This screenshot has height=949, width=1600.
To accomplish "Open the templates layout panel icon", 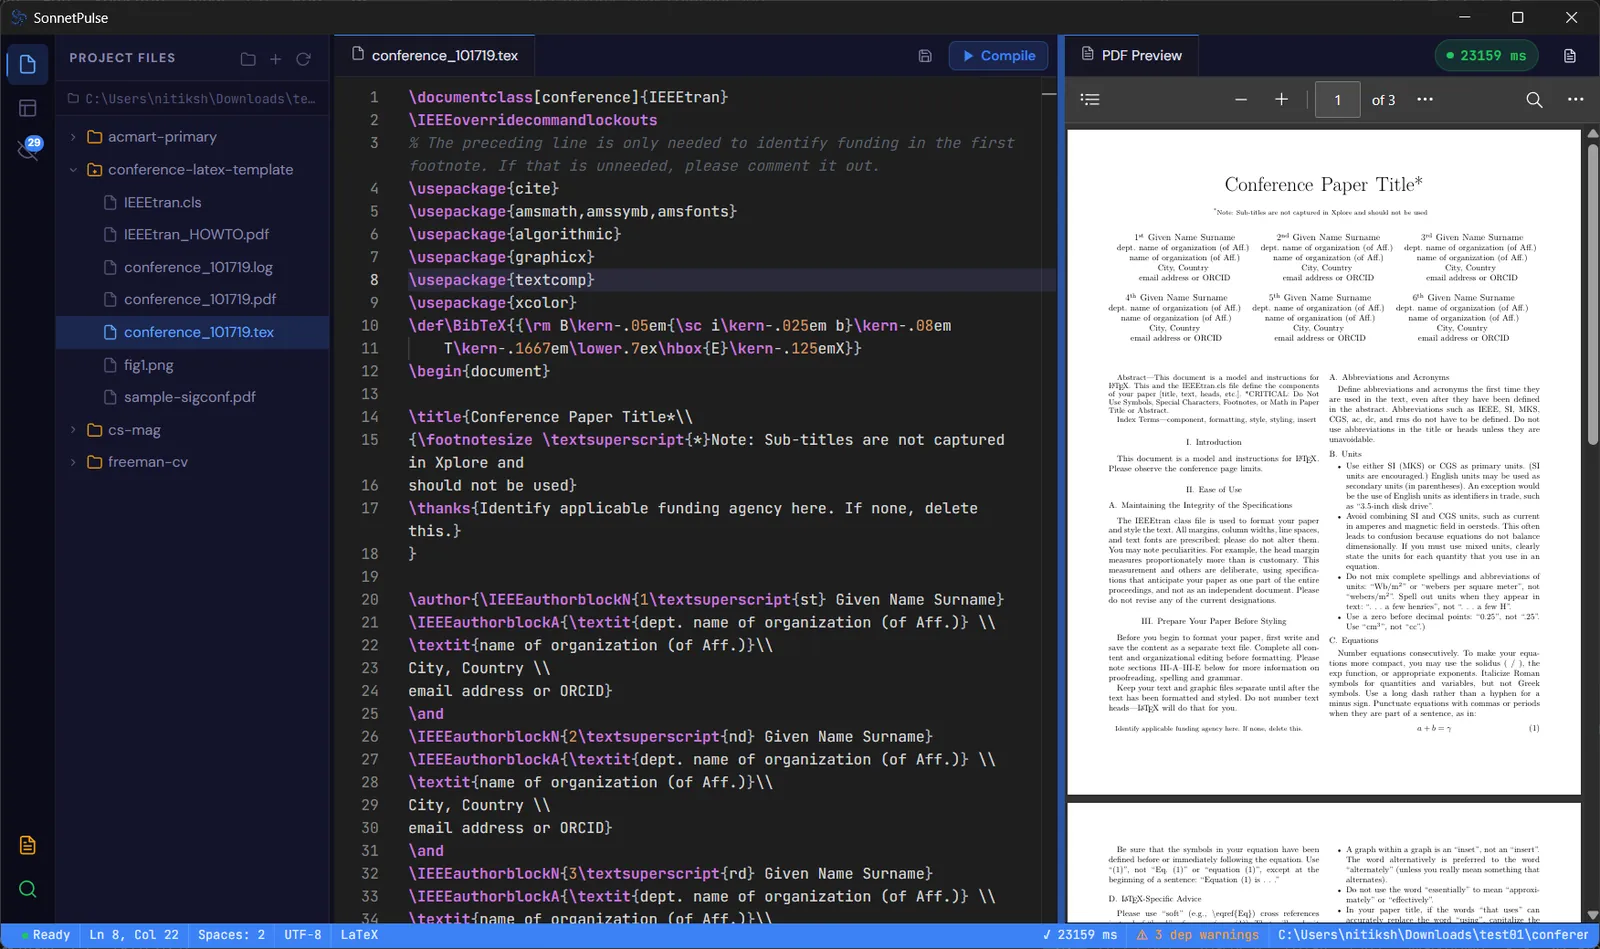I will pyautogui.click(x=28, y=108).
